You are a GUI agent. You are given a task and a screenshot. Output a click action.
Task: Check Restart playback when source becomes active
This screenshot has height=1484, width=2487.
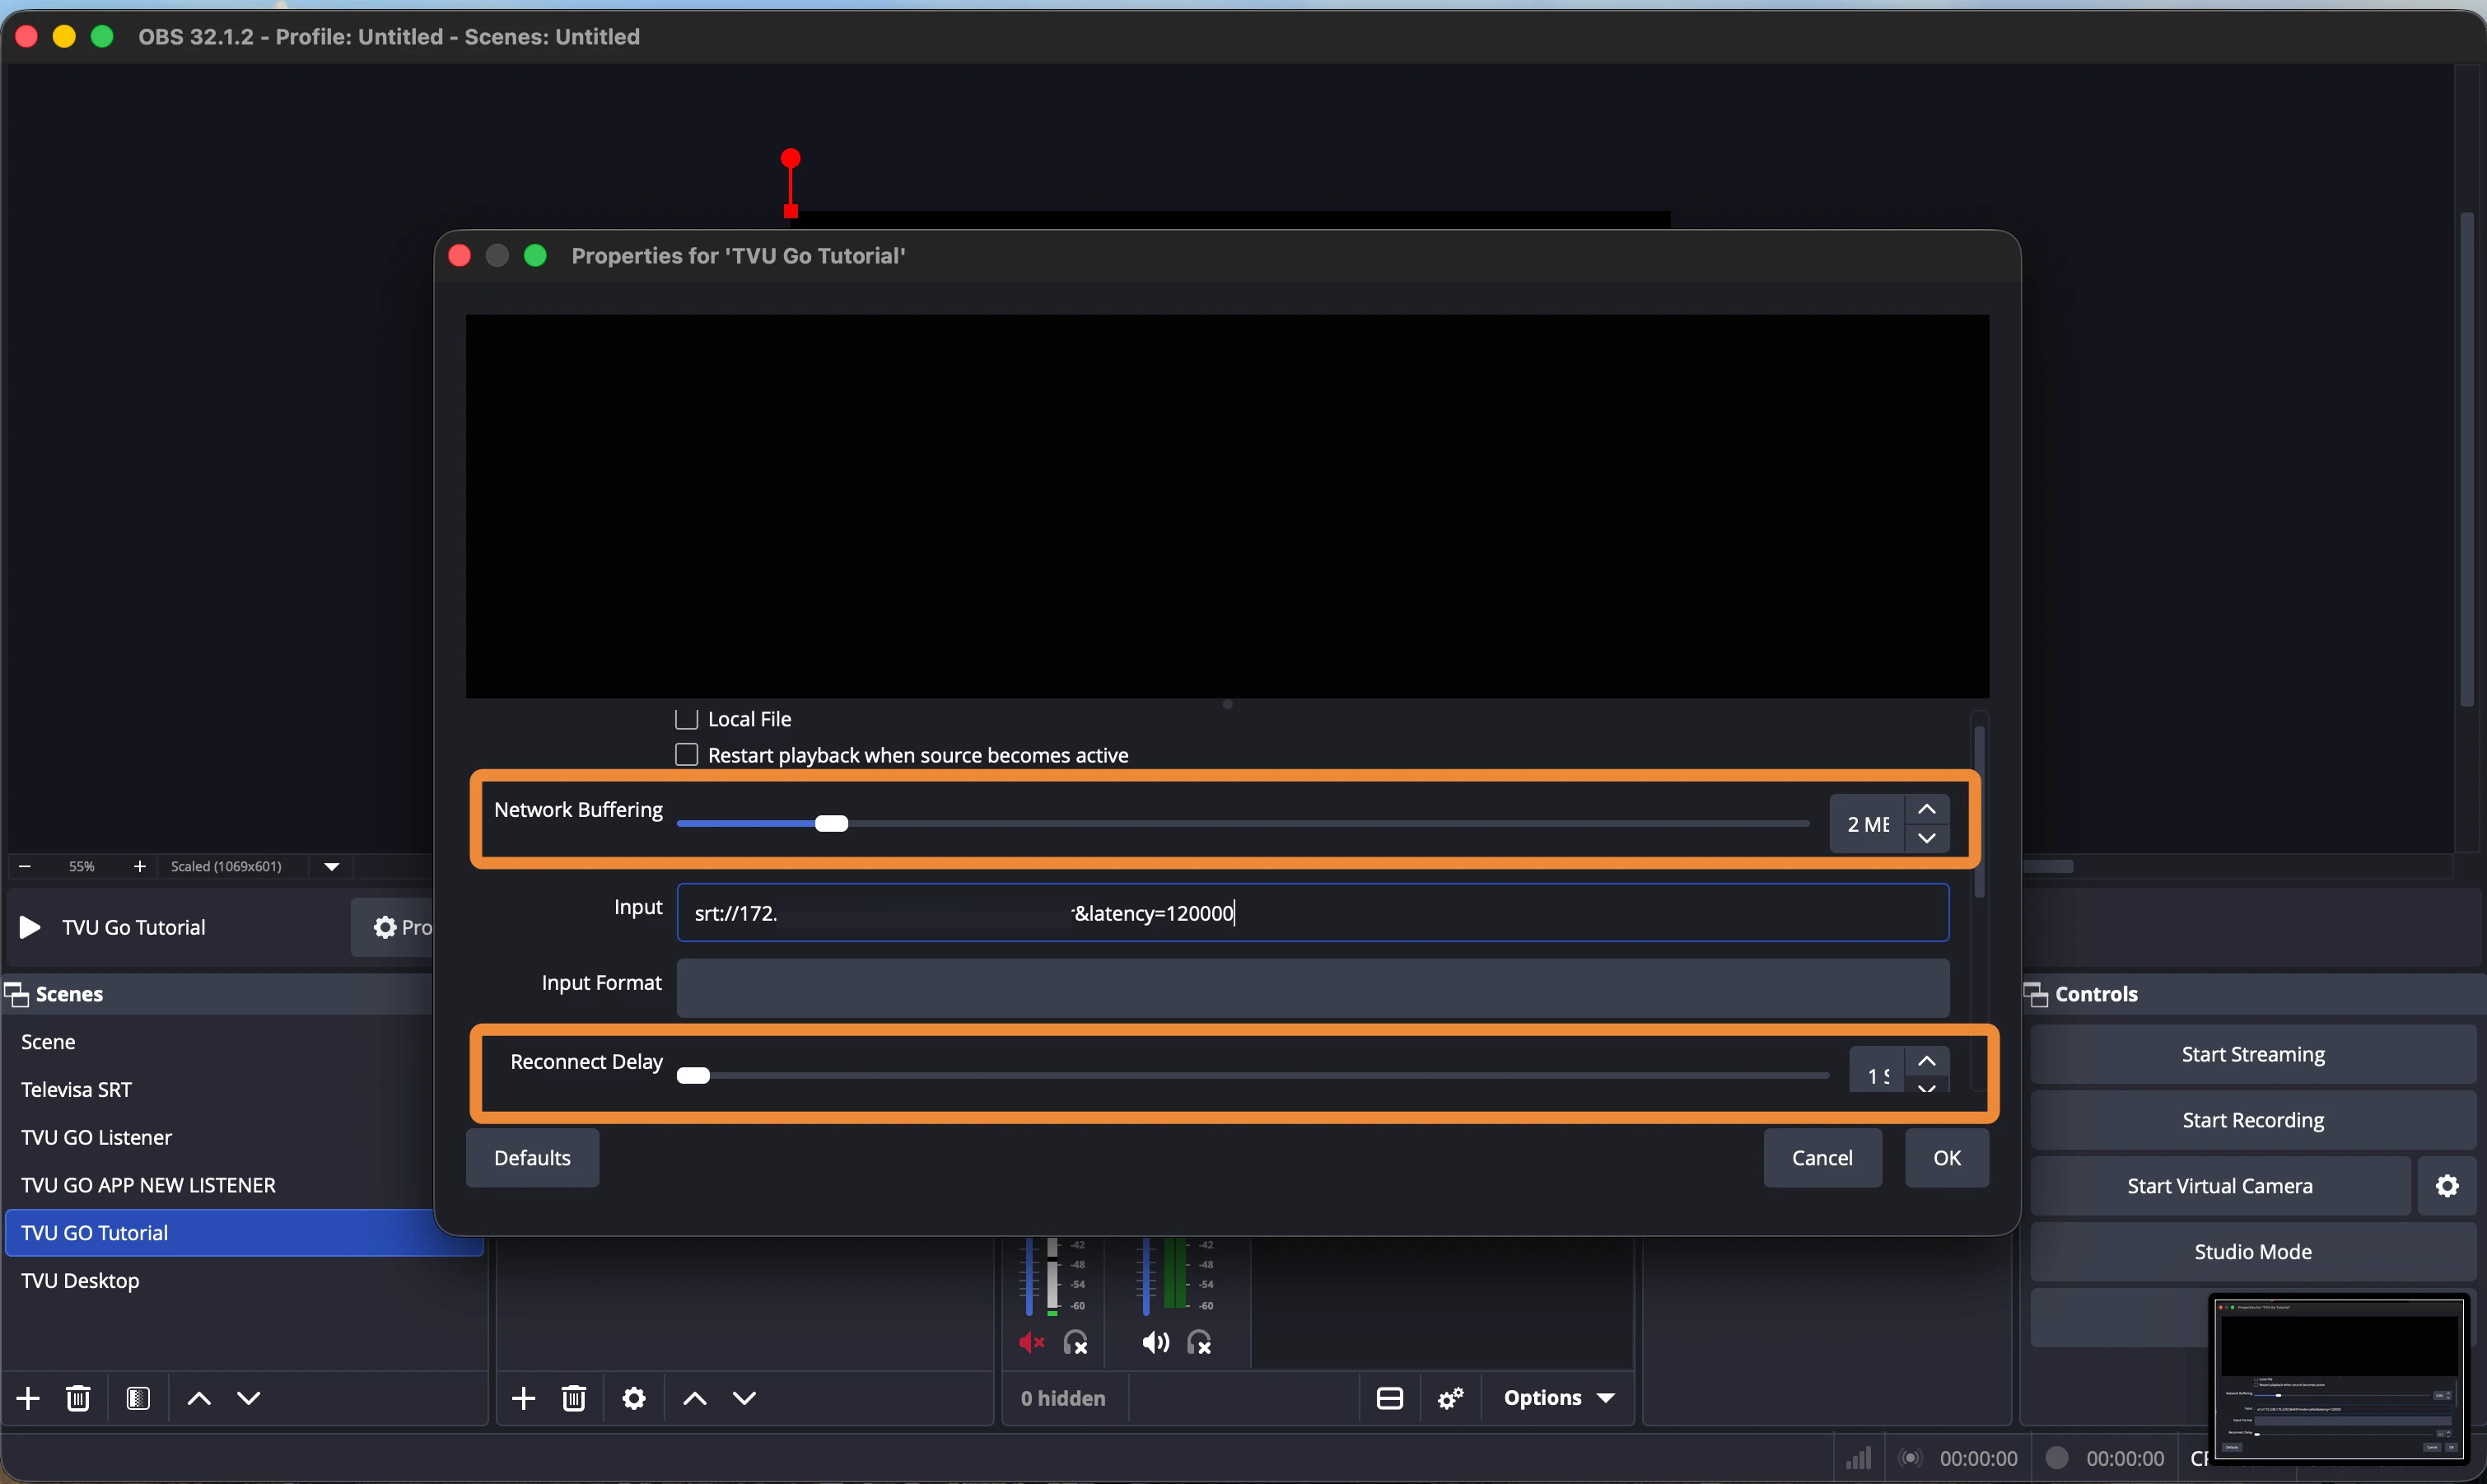point(687,755)
